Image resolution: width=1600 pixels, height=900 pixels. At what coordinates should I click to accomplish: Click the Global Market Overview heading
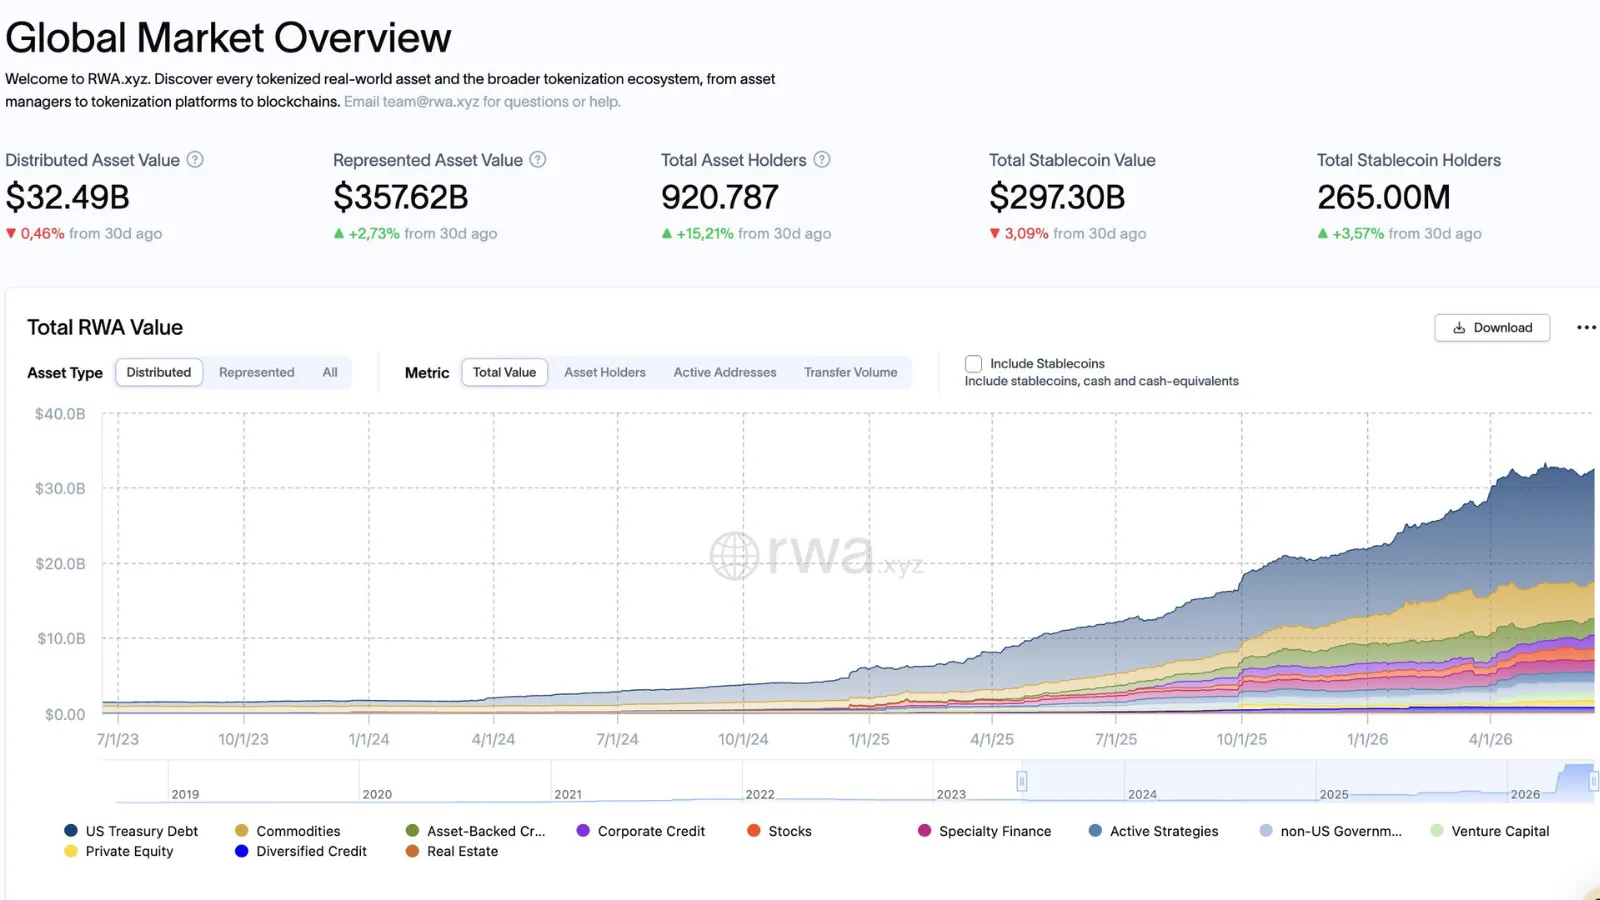(x=228, y=38)
